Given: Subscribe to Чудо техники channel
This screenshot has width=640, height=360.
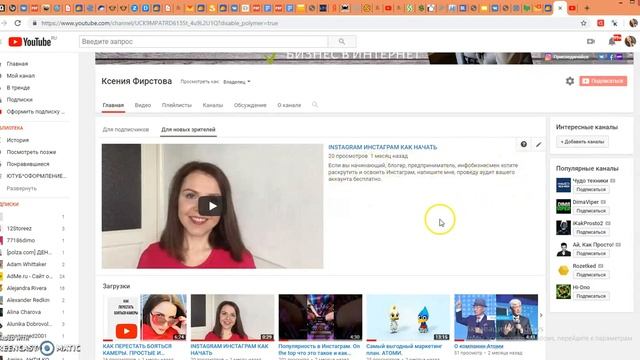Looking at the screenshot, I should click(x=591, y=189).
